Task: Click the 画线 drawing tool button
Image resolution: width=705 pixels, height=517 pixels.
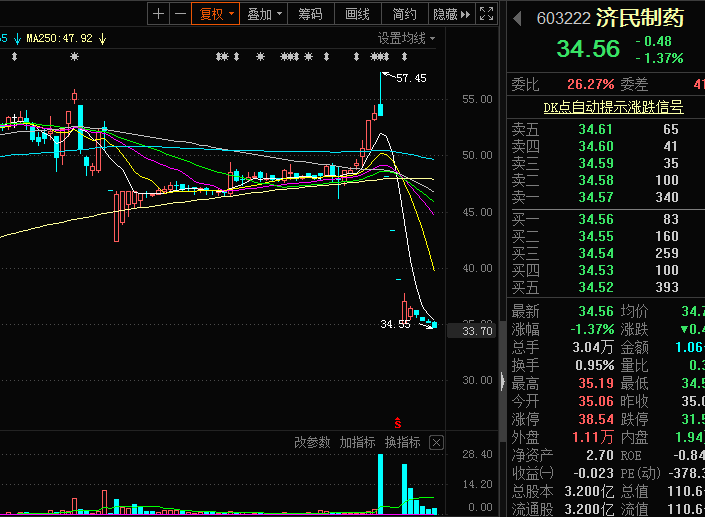Action: pyautogui.click(x=357, y=14)
